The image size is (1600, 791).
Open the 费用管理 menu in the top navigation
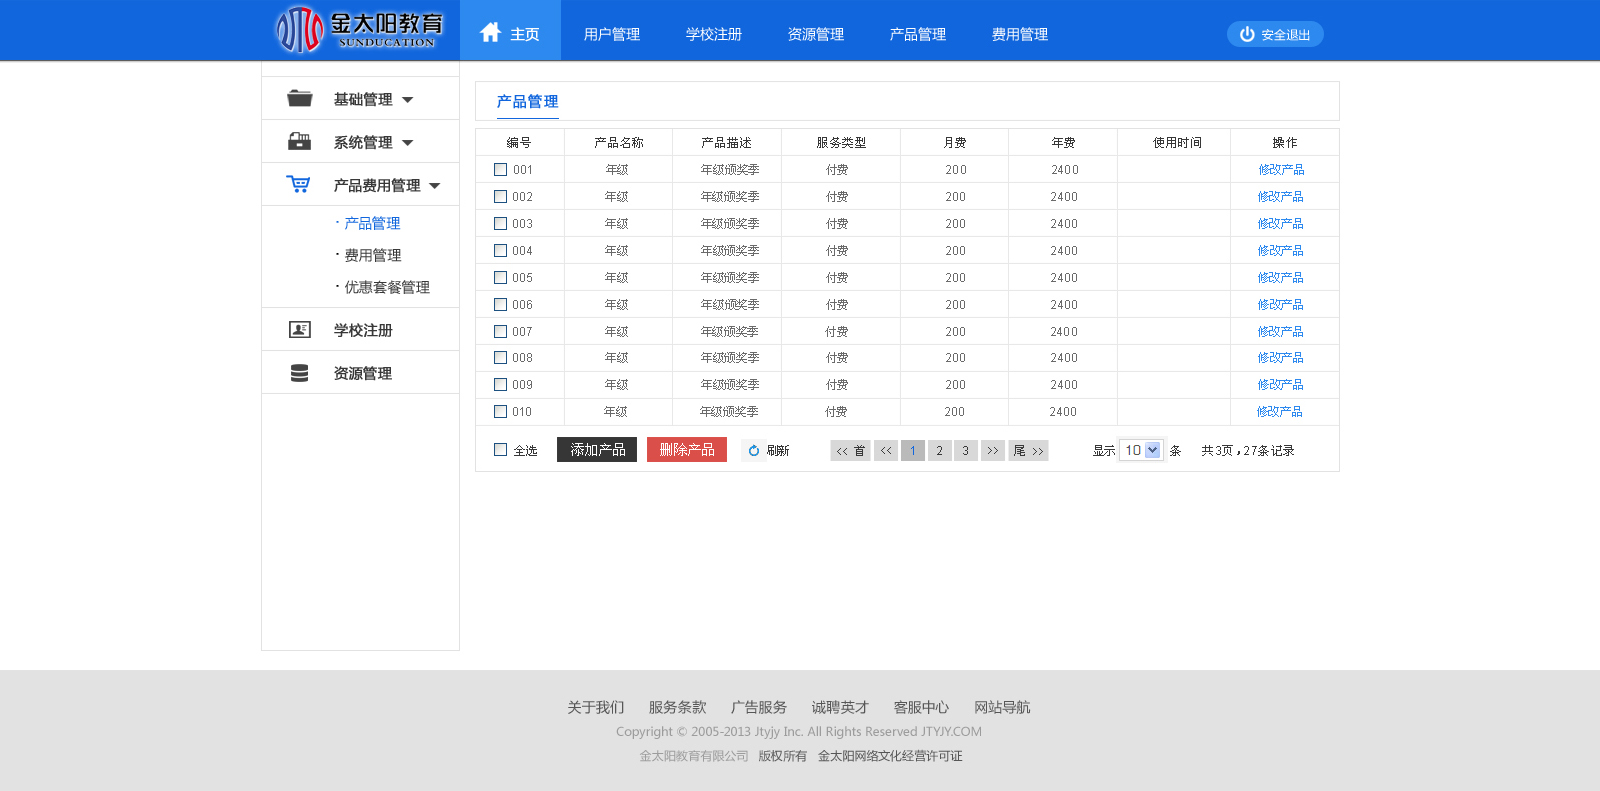[1020, 34]
